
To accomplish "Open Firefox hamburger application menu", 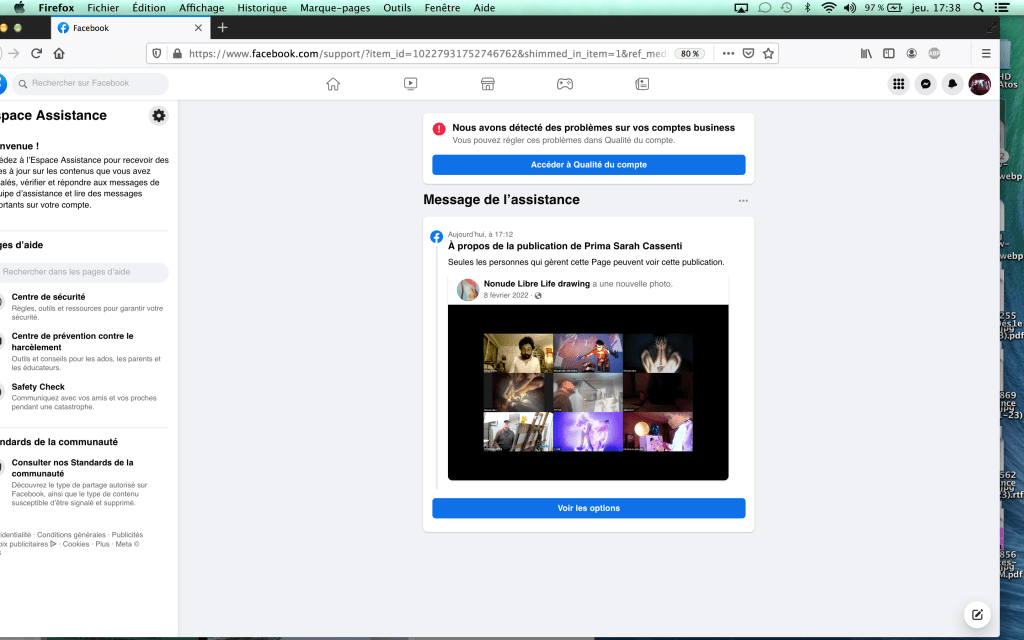I will pyautogui.click(x=986, y=53).
